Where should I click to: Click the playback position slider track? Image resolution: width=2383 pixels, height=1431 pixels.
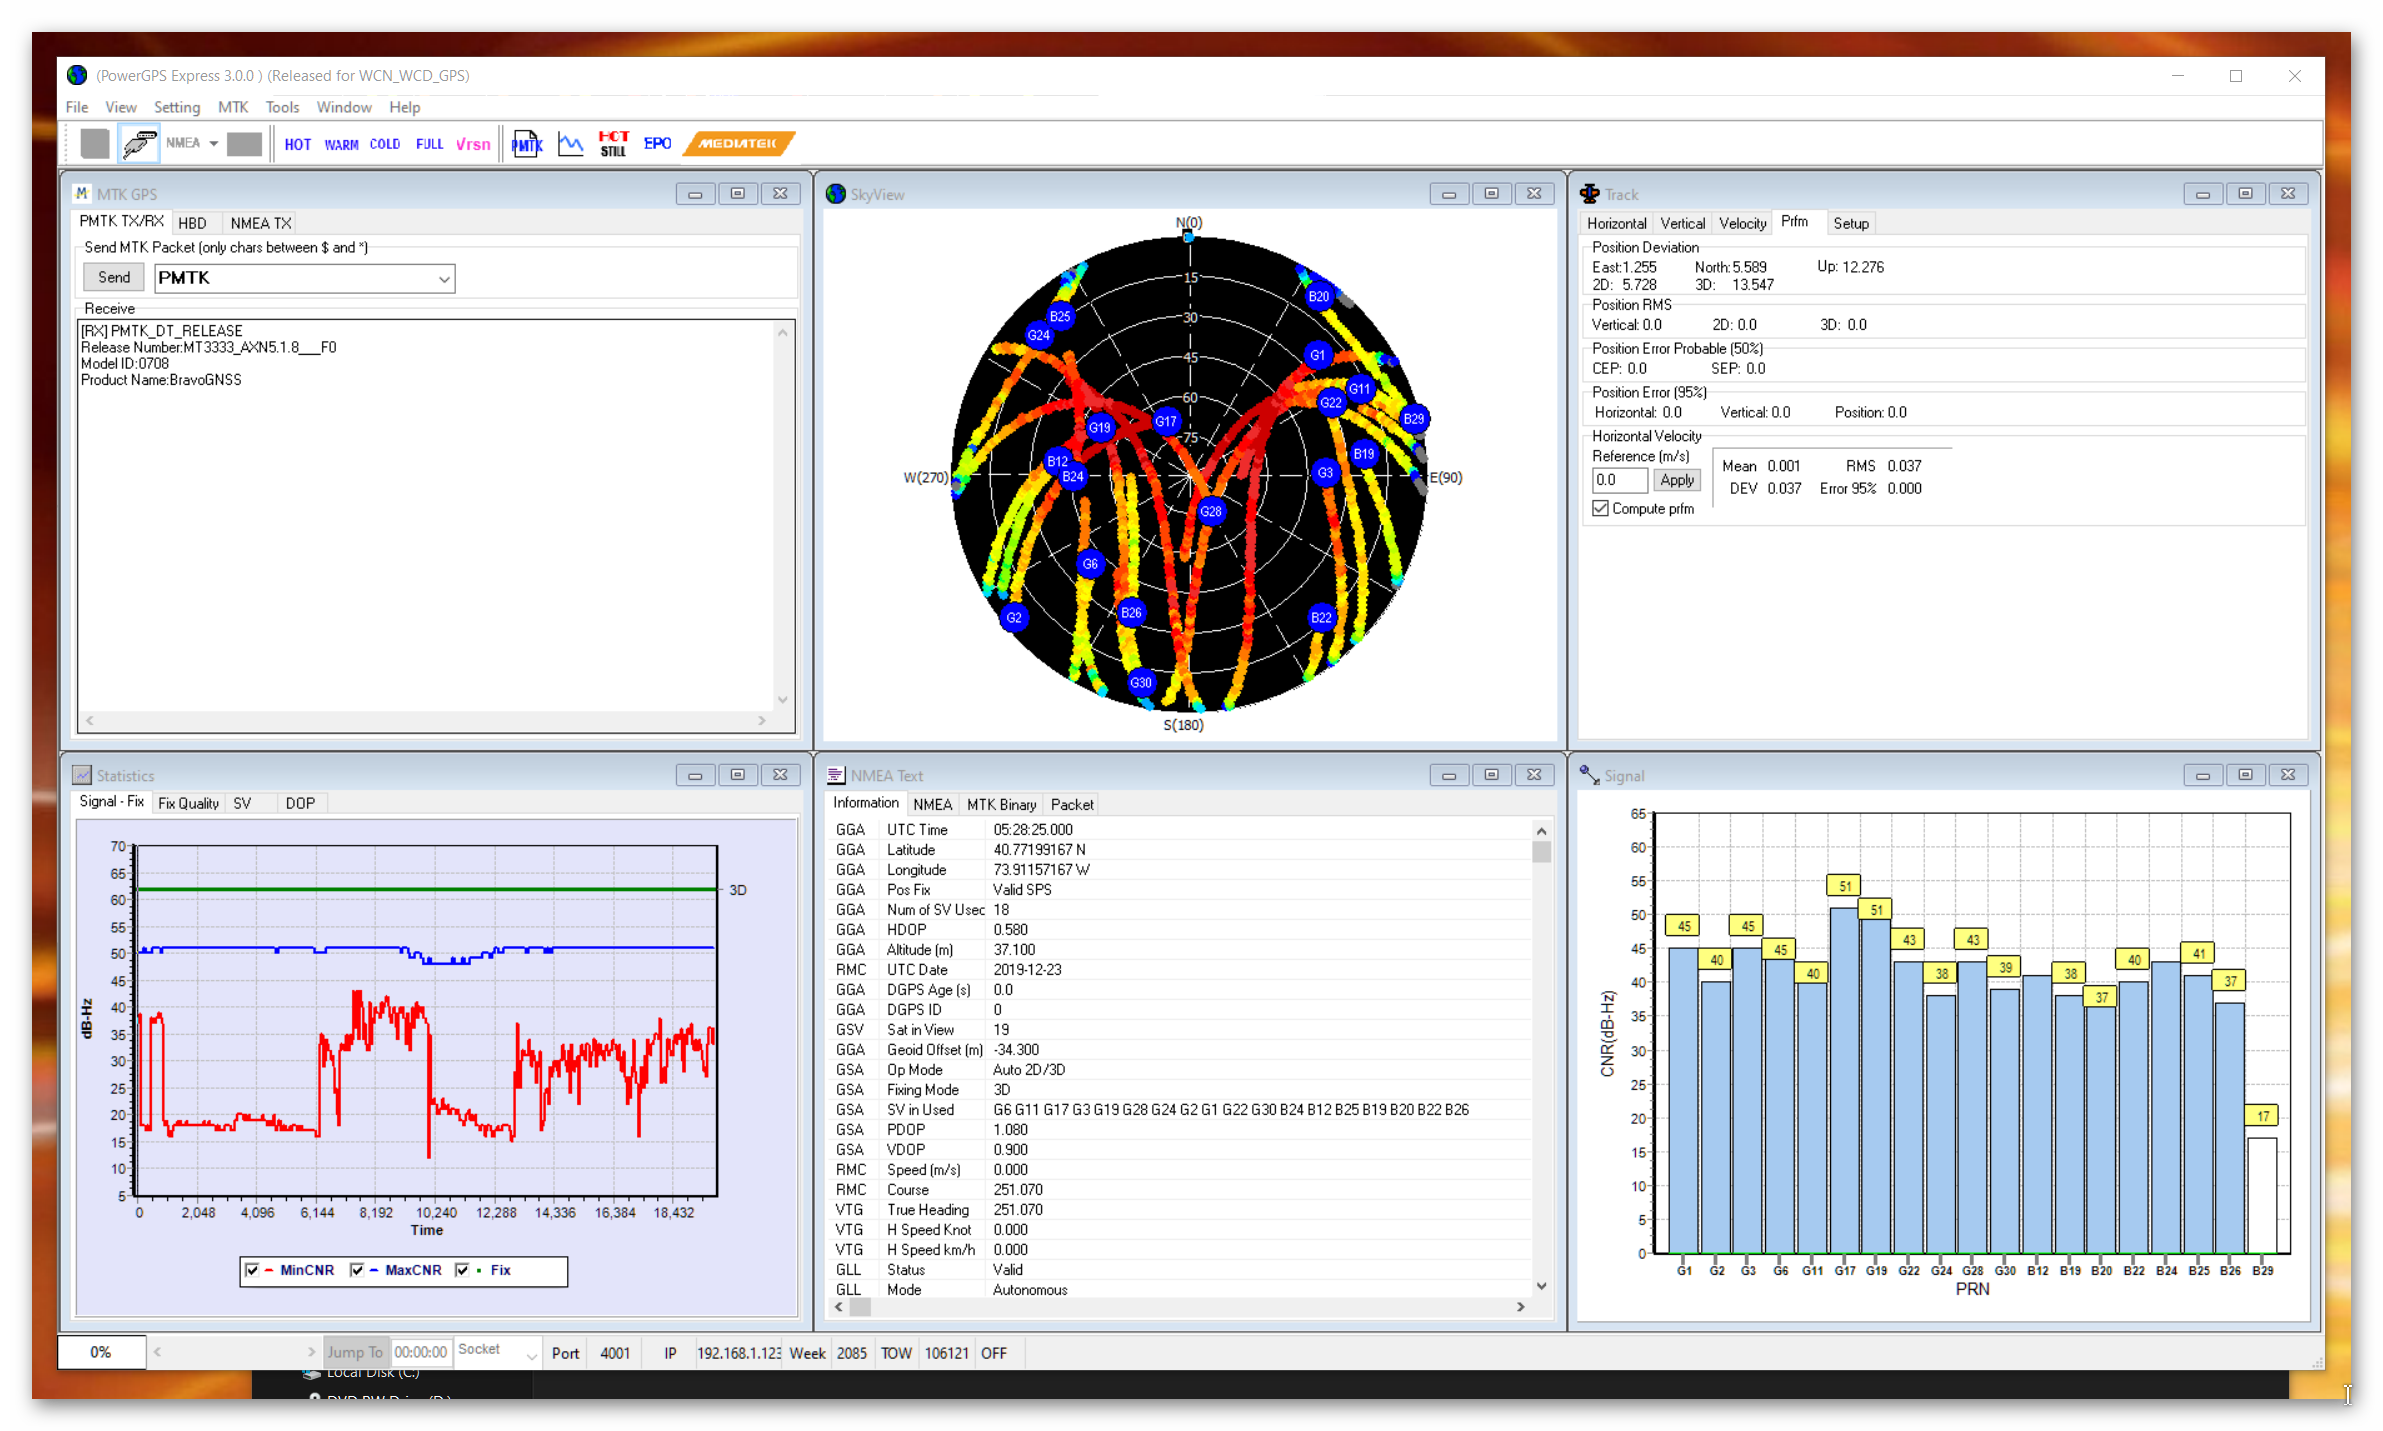[x=234, y=1352]
